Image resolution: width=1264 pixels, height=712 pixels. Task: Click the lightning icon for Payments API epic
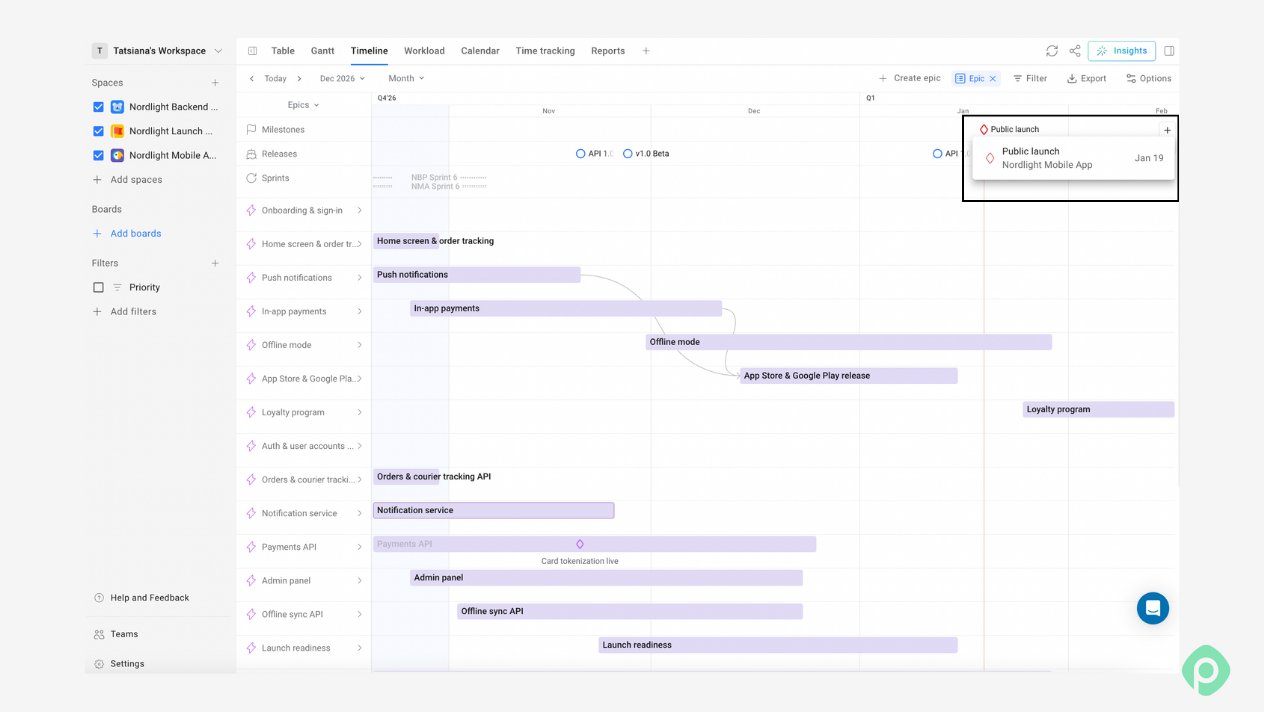(252, 547)
